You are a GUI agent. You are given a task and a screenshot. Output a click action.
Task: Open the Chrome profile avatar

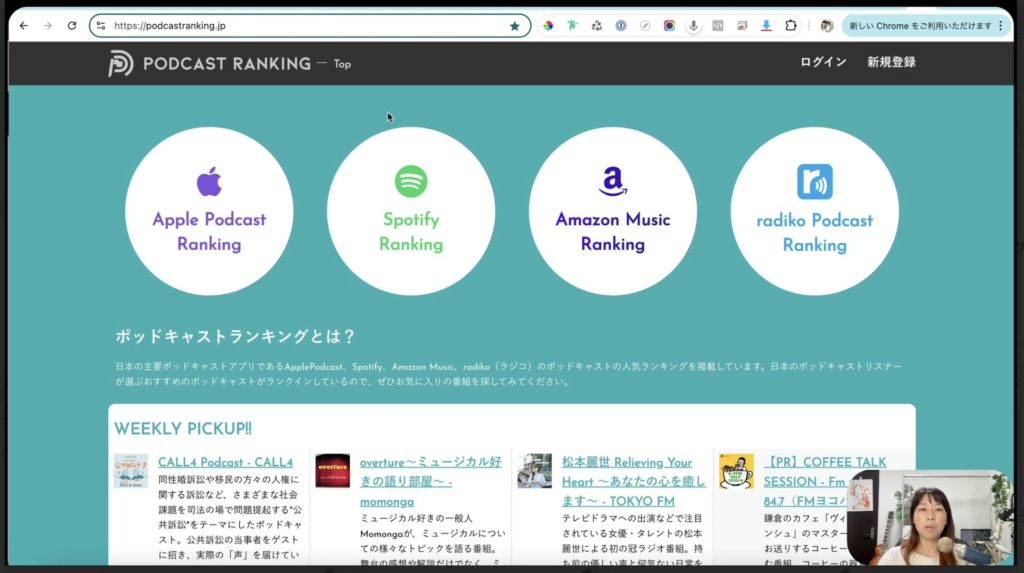(827, 26)
